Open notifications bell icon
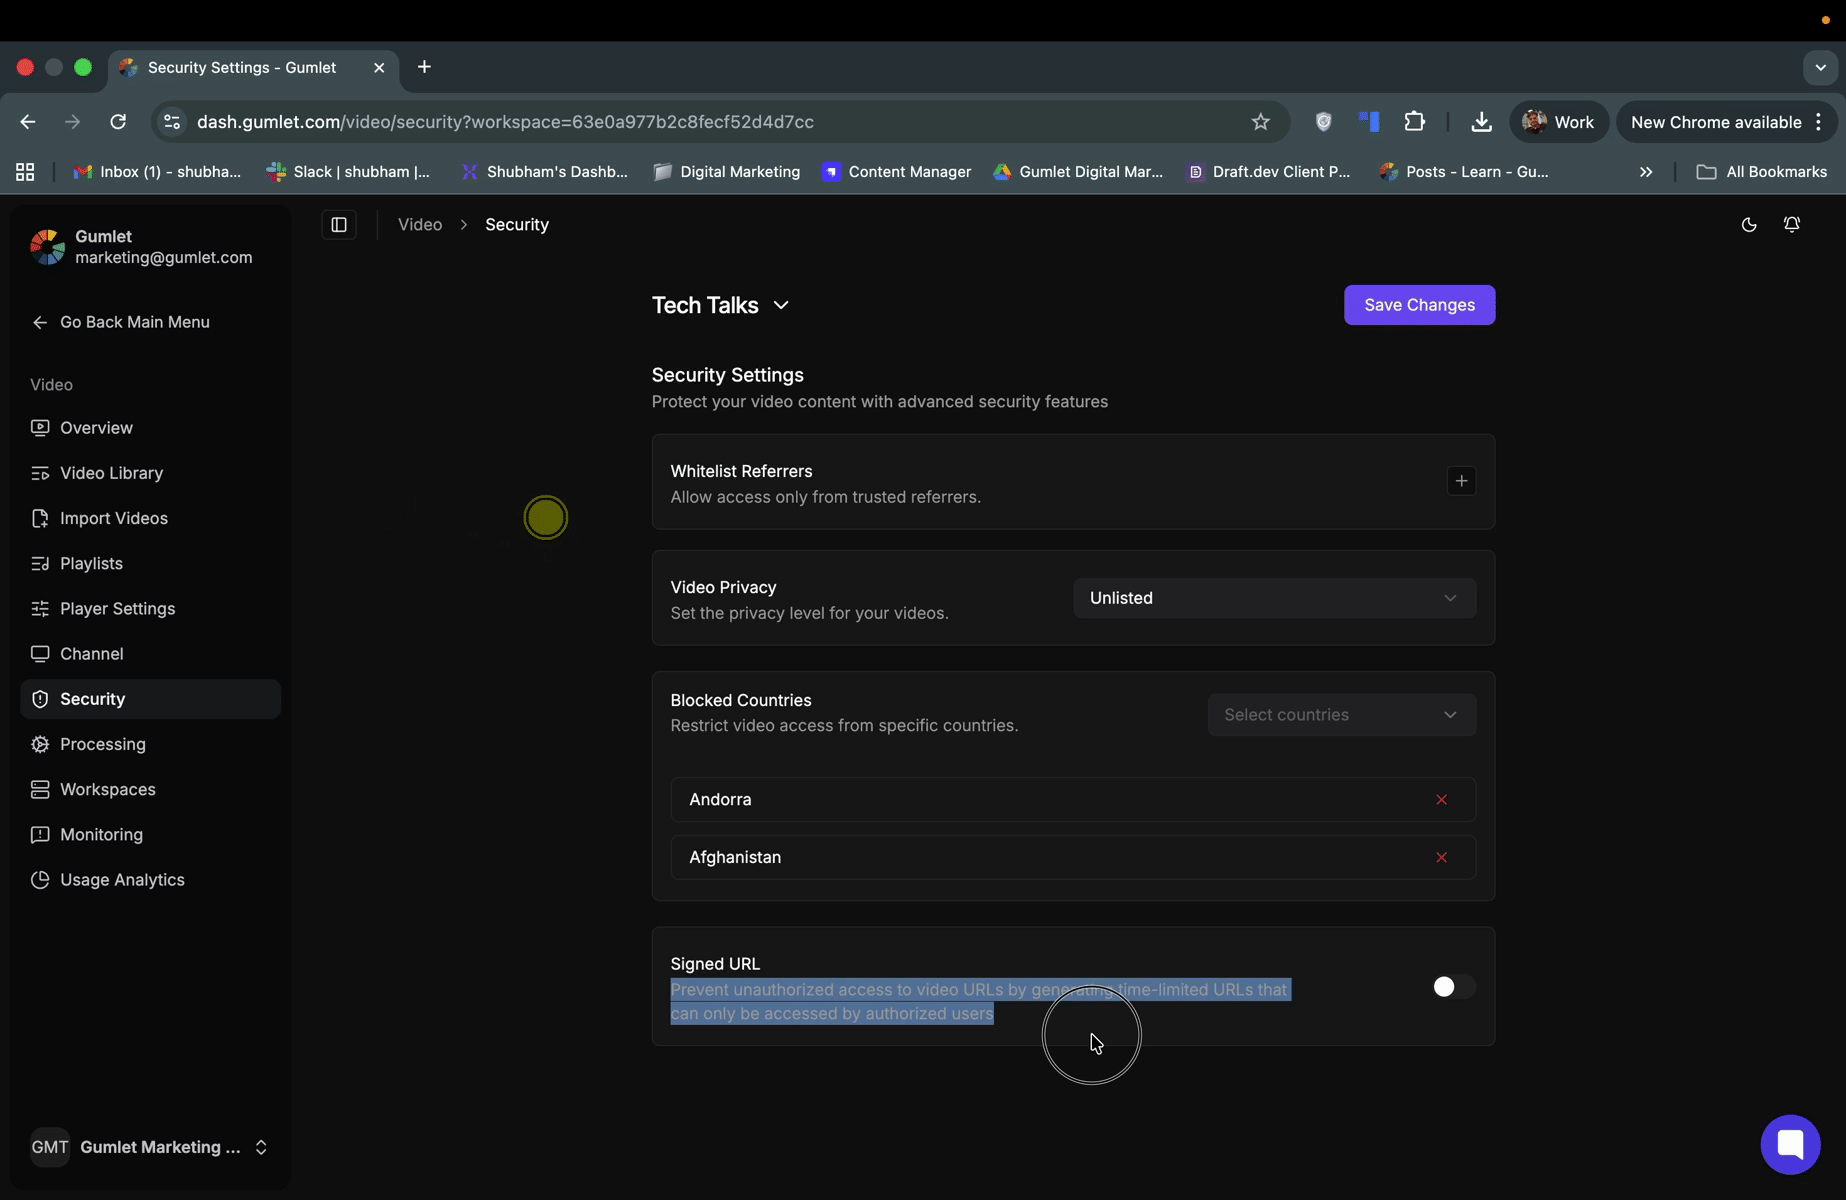Viewport: 1846px width, 1200px height. (1791, 225)
